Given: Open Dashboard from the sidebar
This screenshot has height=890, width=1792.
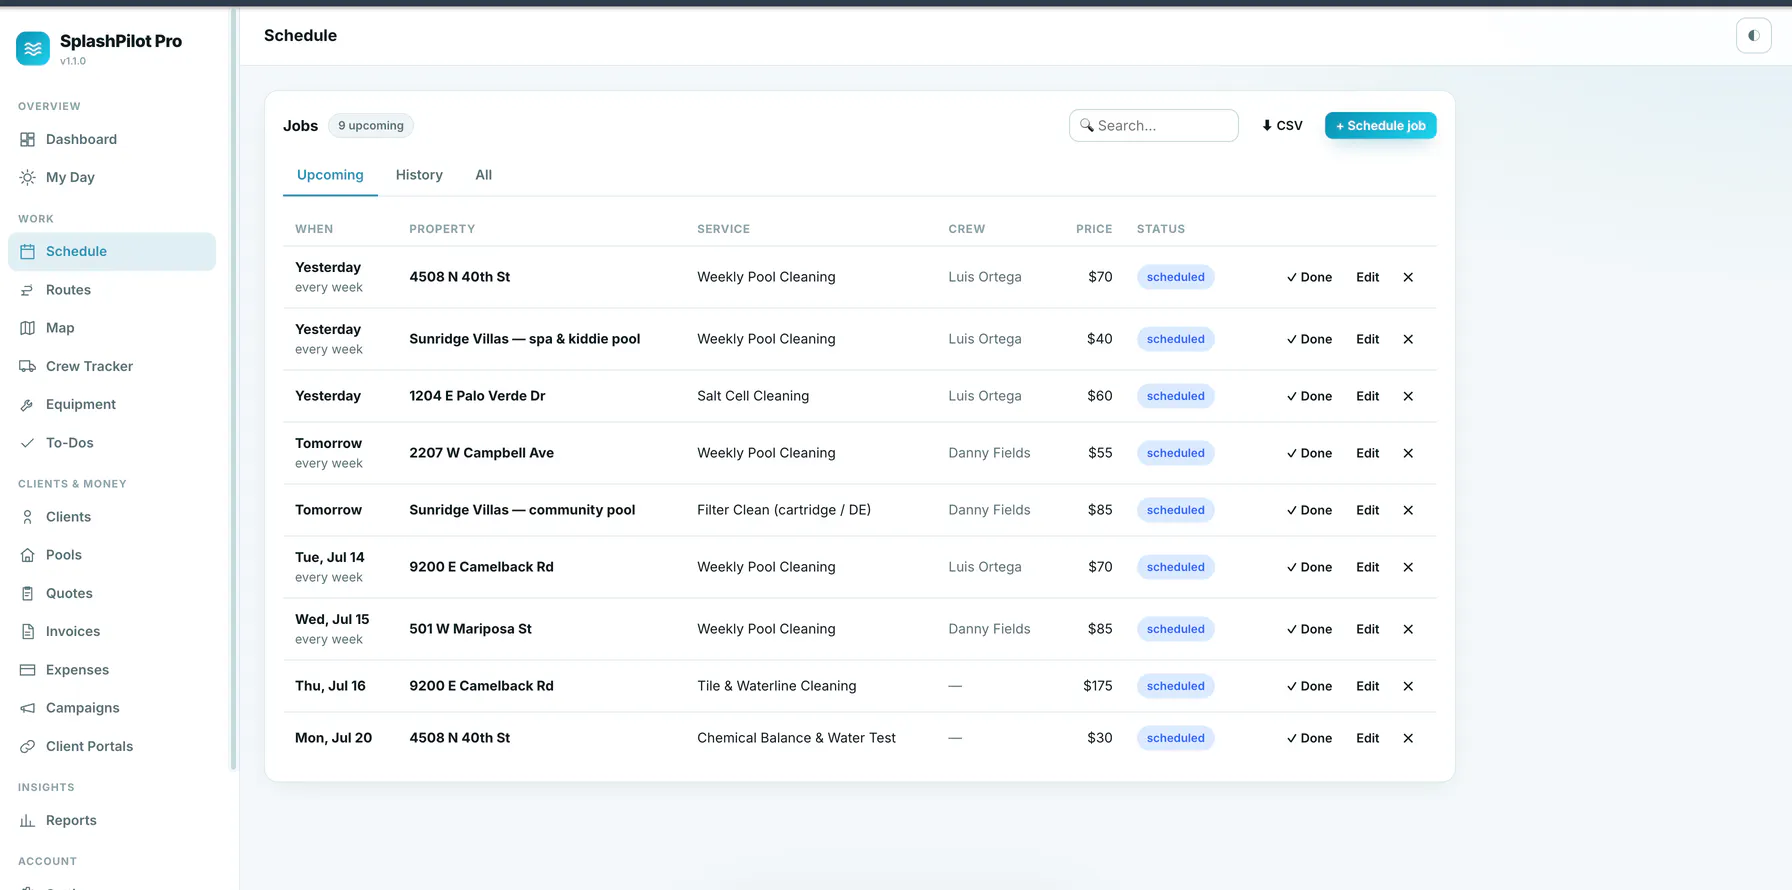Looking at the screenshot, I should [x=112, y=139].
